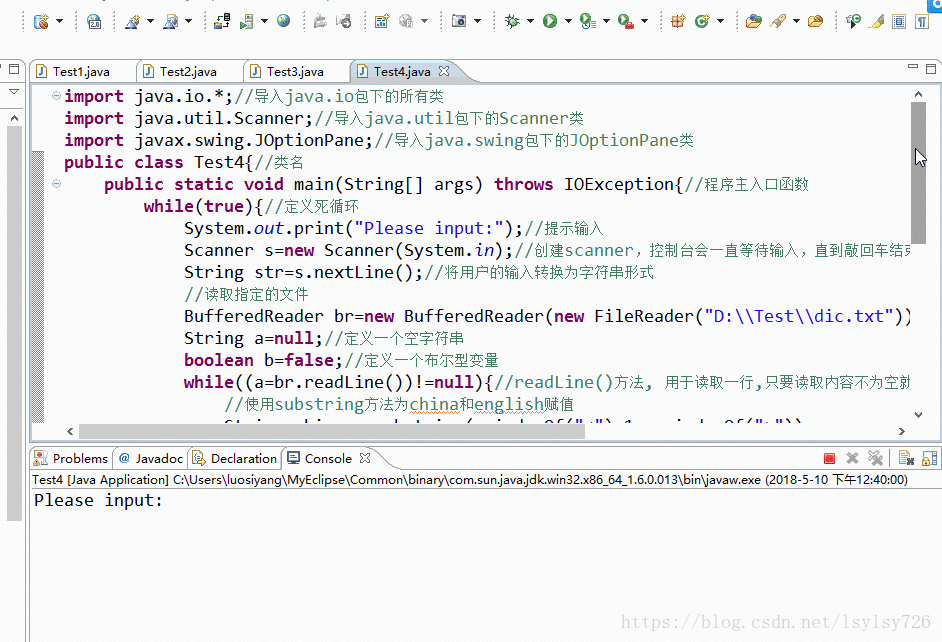Click the left panel view menu triangle
The image size is (942, 642).
point(14,92)
